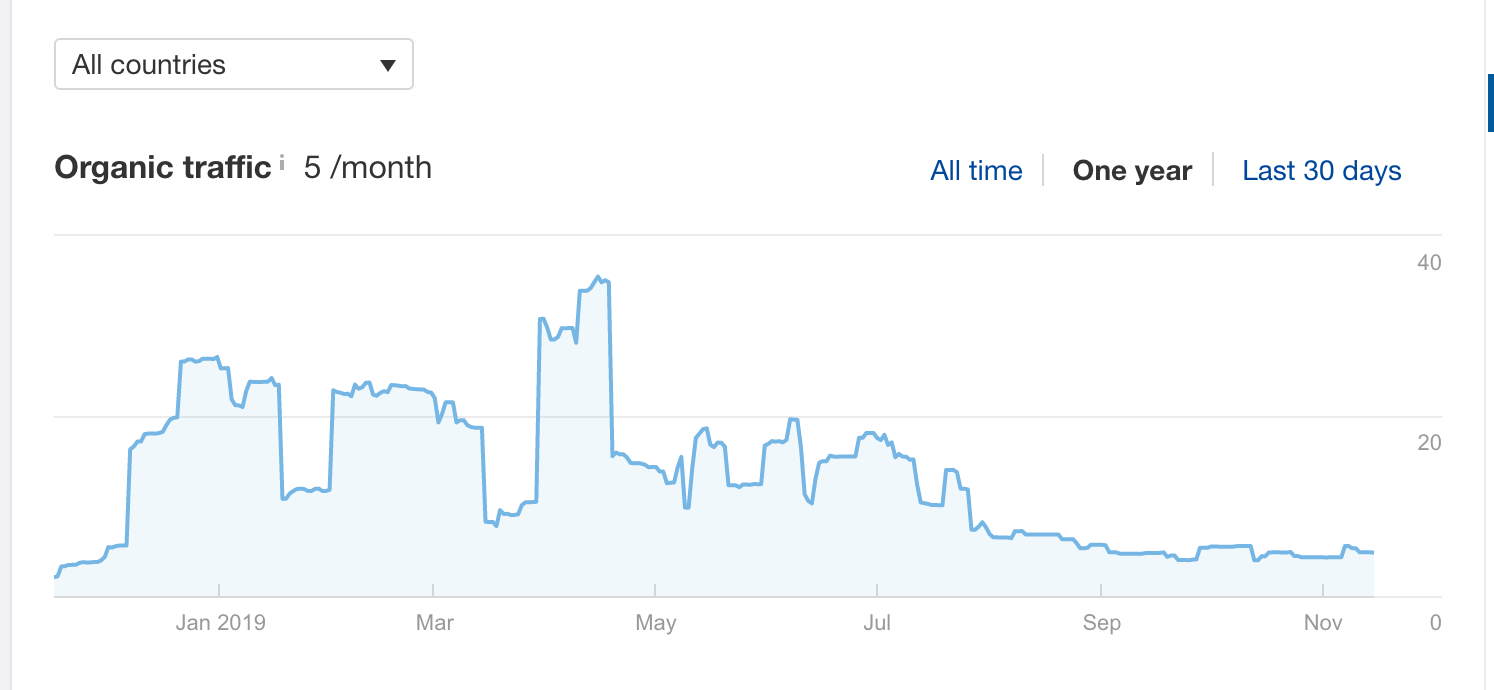Click the Jul x-axis label

coord(877,623)
